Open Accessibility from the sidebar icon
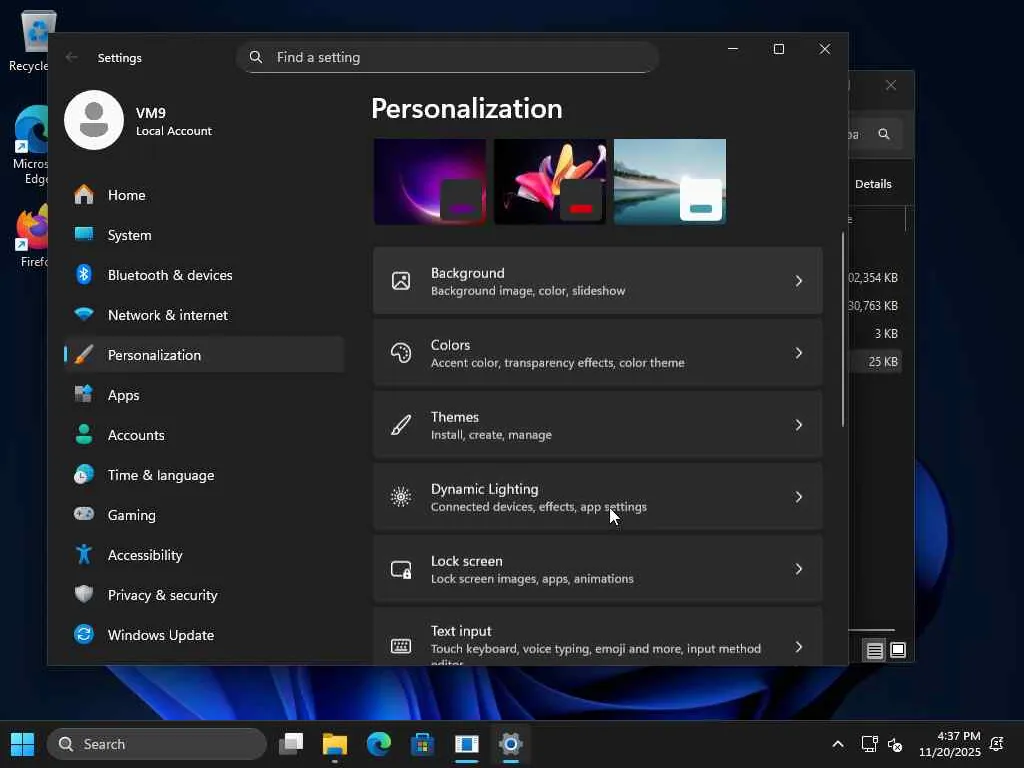 [x=85, y=555]
